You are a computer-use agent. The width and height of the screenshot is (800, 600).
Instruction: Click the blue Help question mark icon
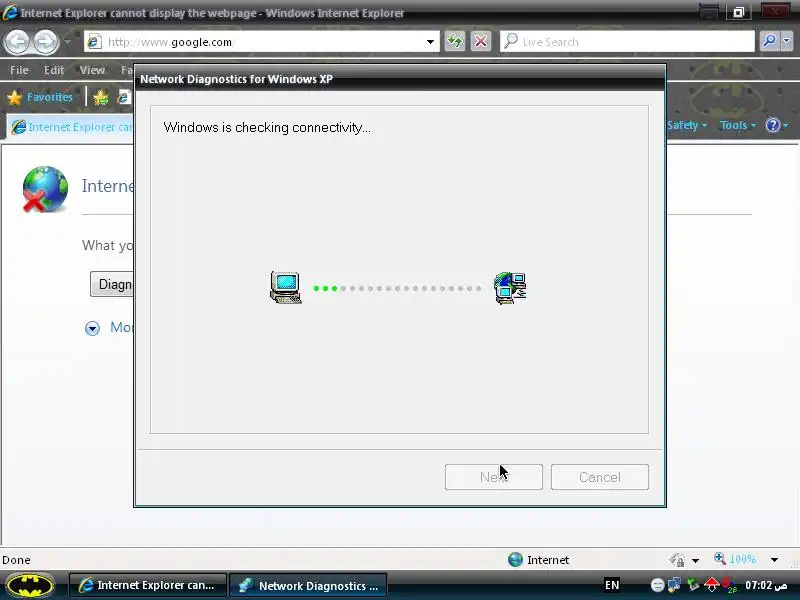click(x=773, y=125)
